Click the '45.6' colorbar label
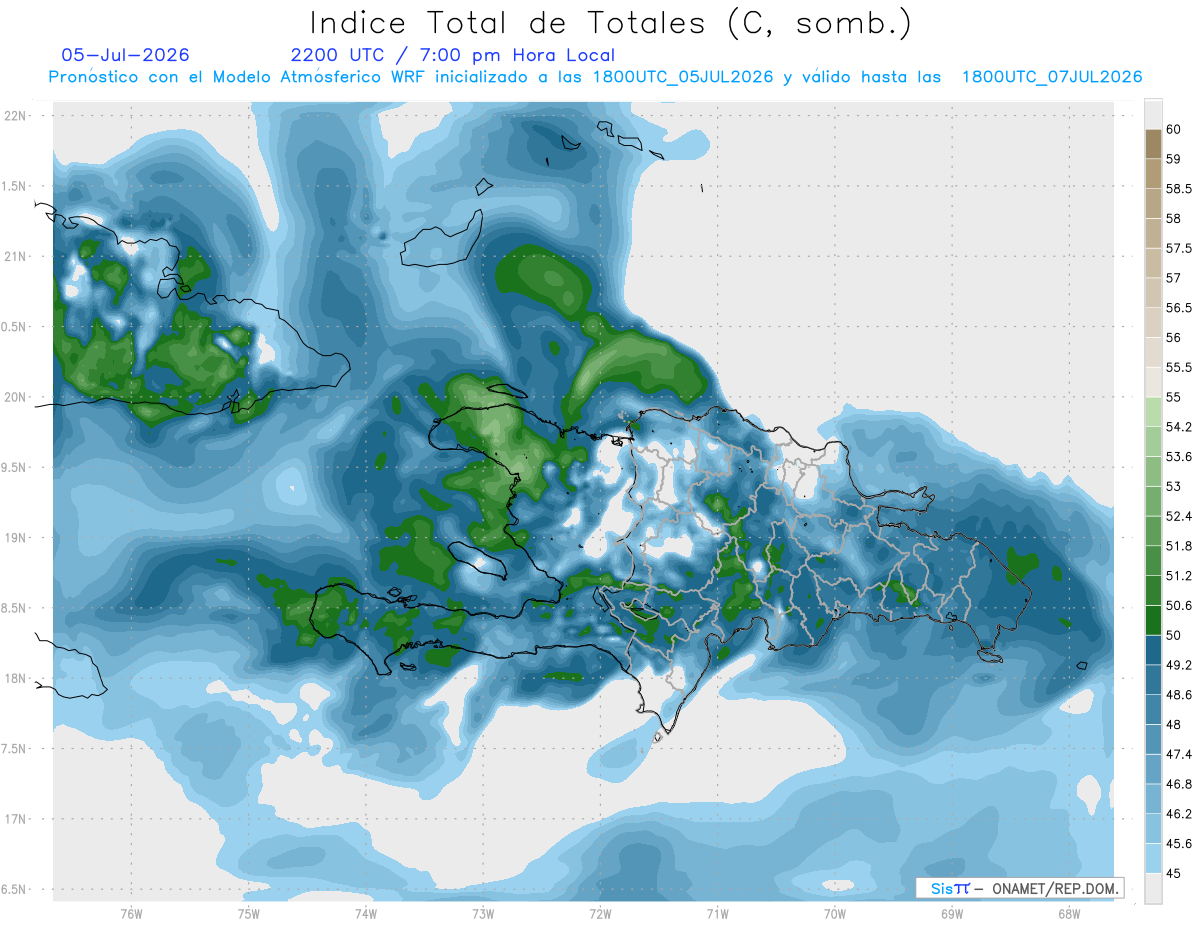 coord(1179,843)
